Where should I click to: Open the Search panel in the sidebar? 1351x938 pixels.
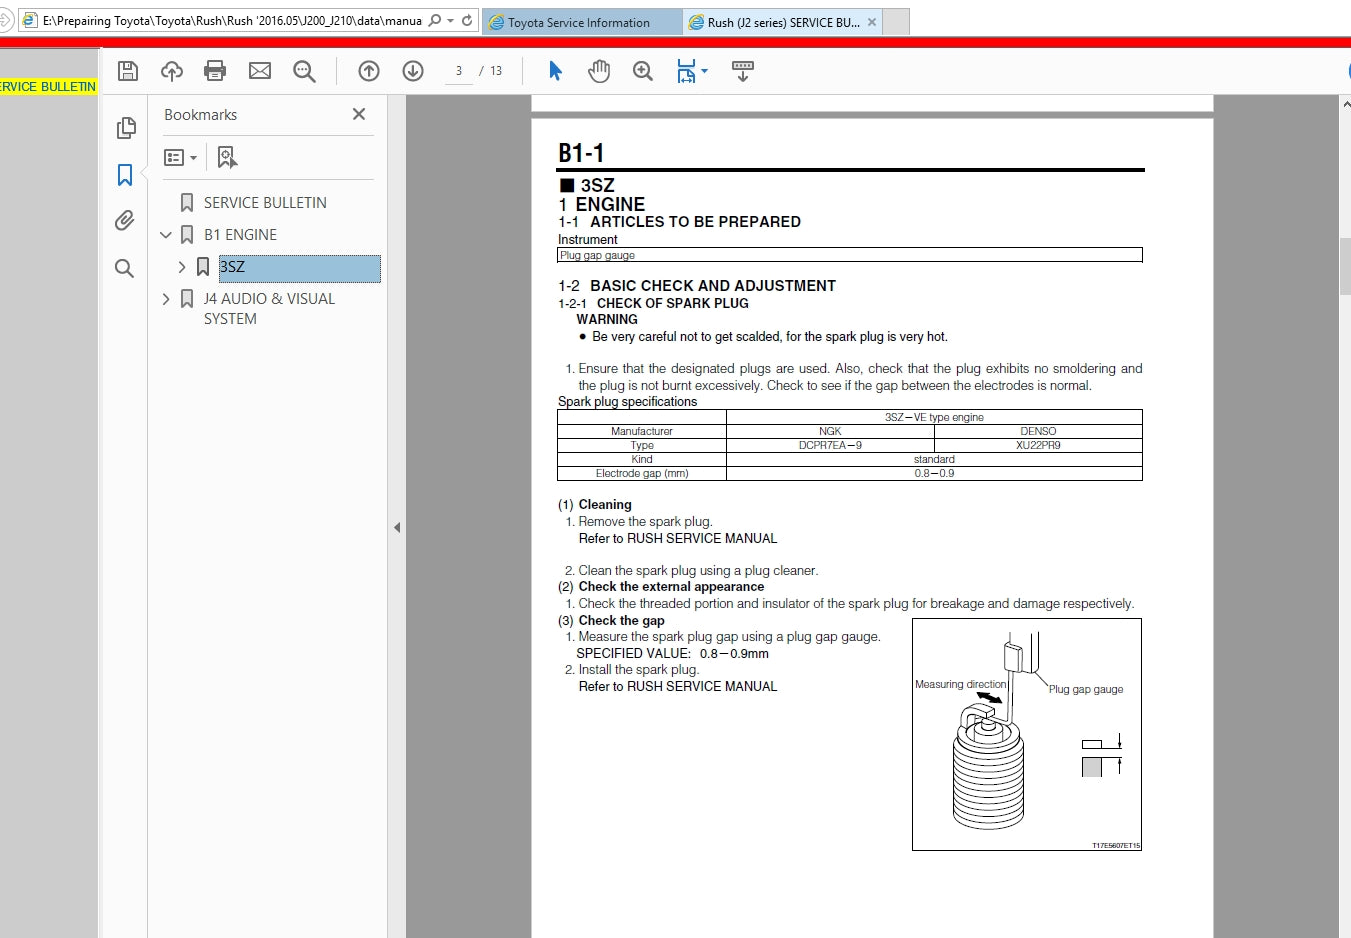pyautogui.click(x=125, y=268)
